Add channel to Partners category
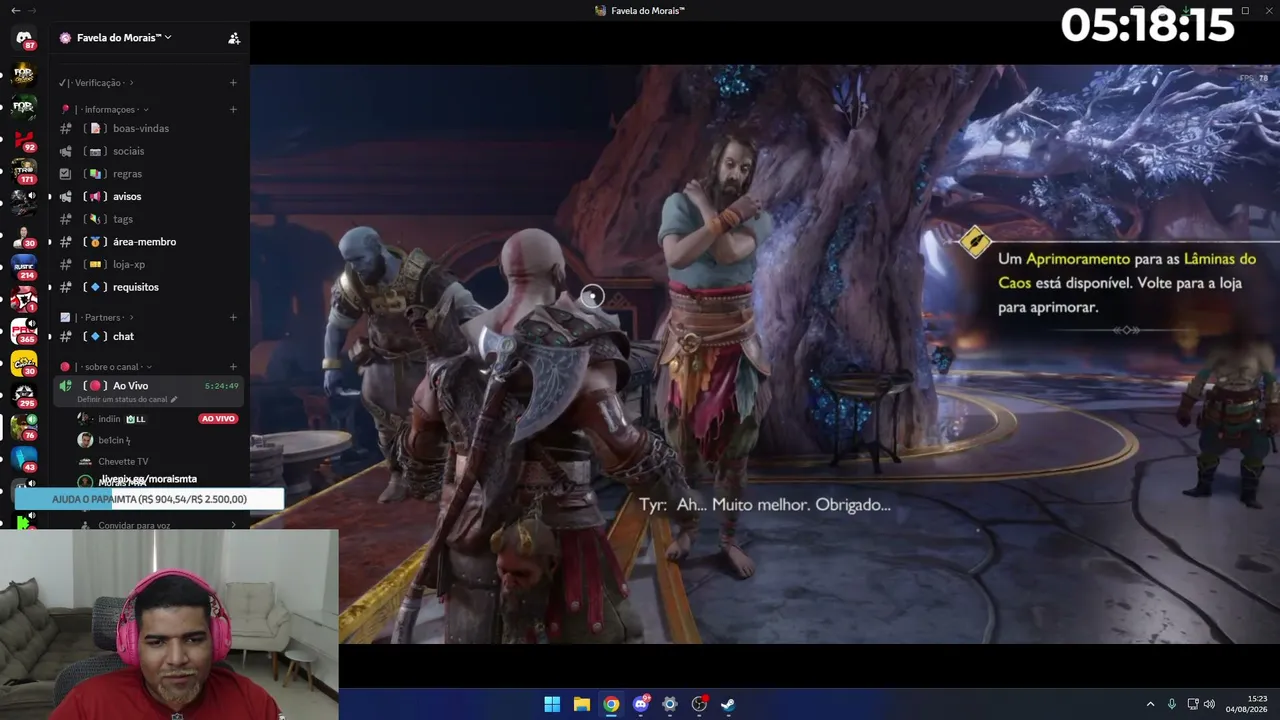Viewport: 1280px width, 720px height. click(233, 317)
